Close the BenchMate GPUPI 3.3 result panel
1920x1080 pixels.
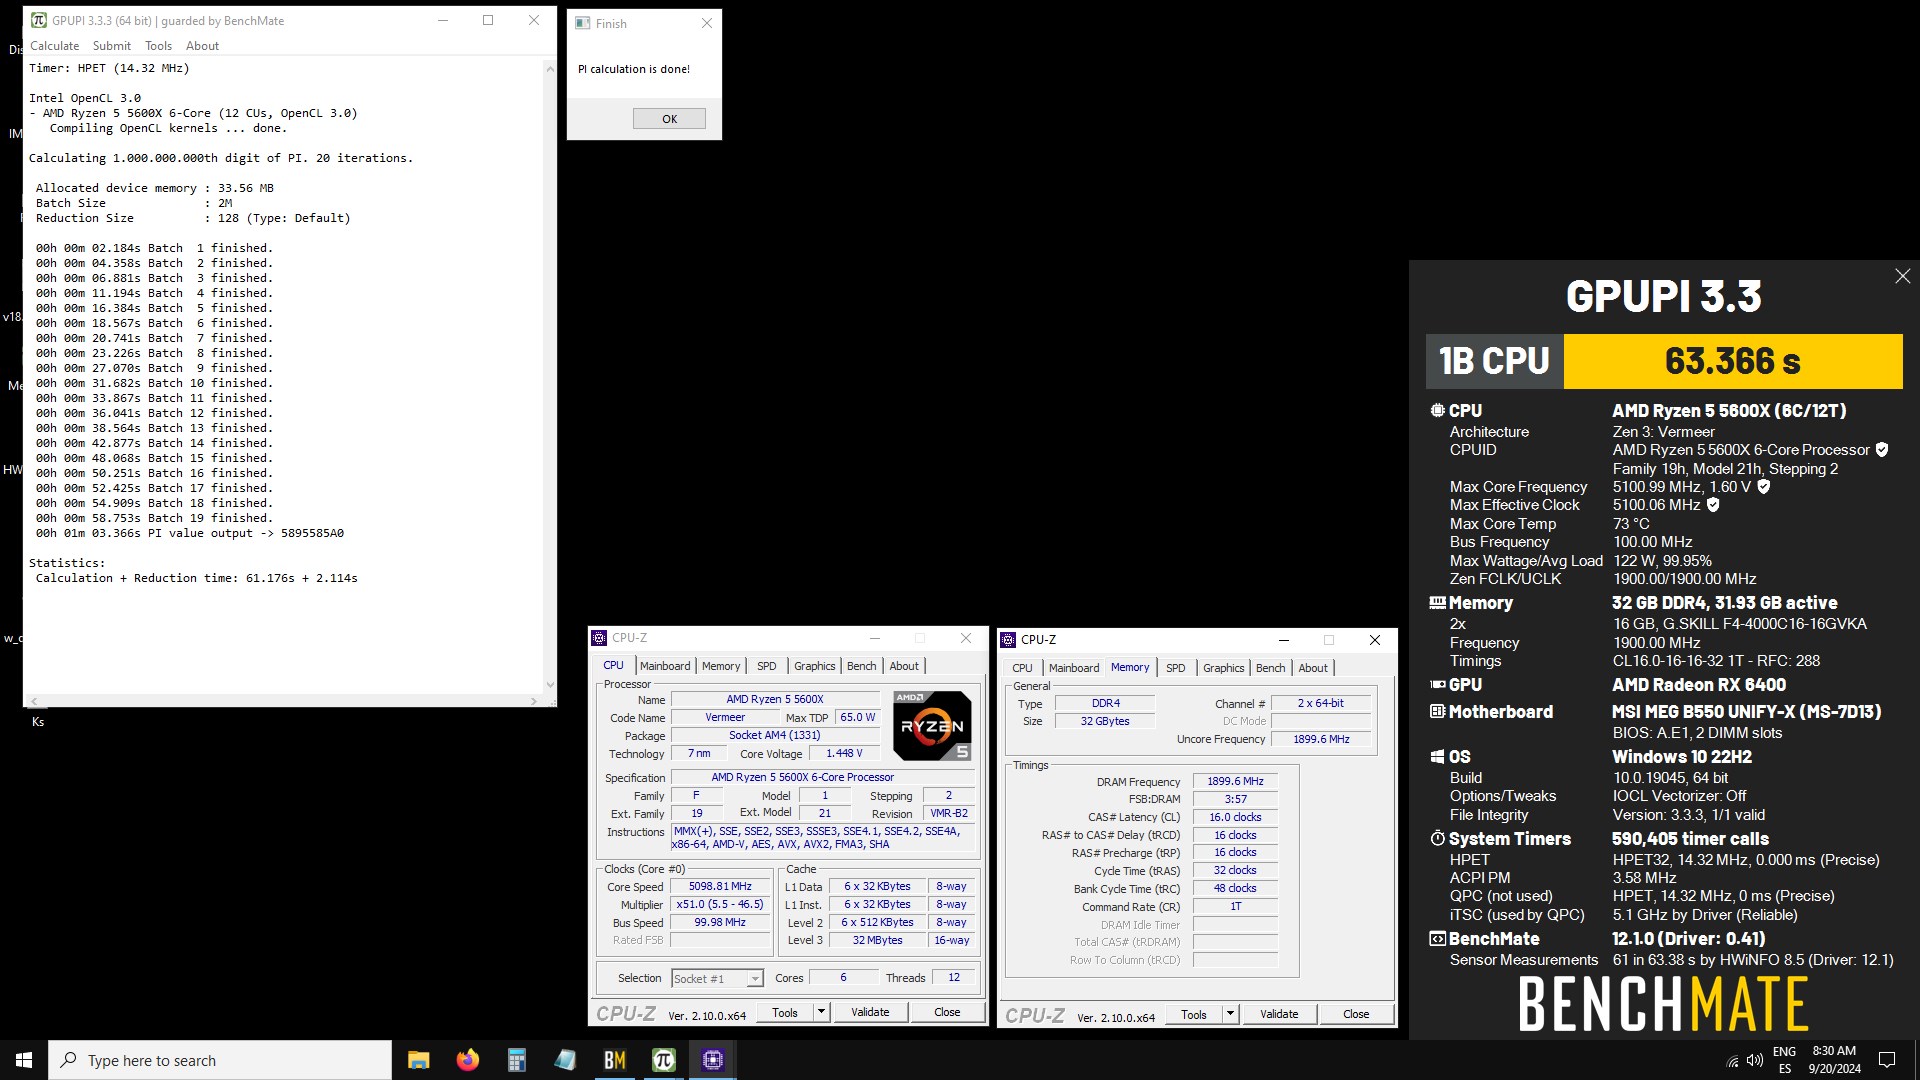[1902, 276]
